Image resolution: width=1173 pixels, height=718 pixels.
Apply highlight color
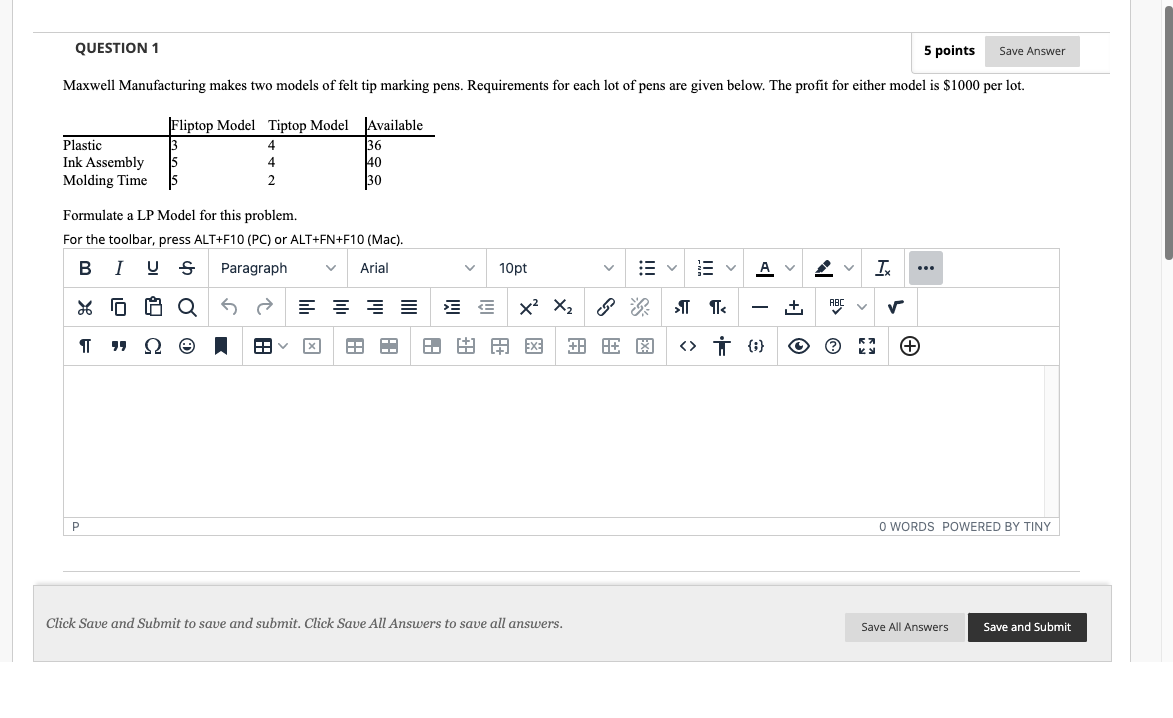[x=824, y=268]
